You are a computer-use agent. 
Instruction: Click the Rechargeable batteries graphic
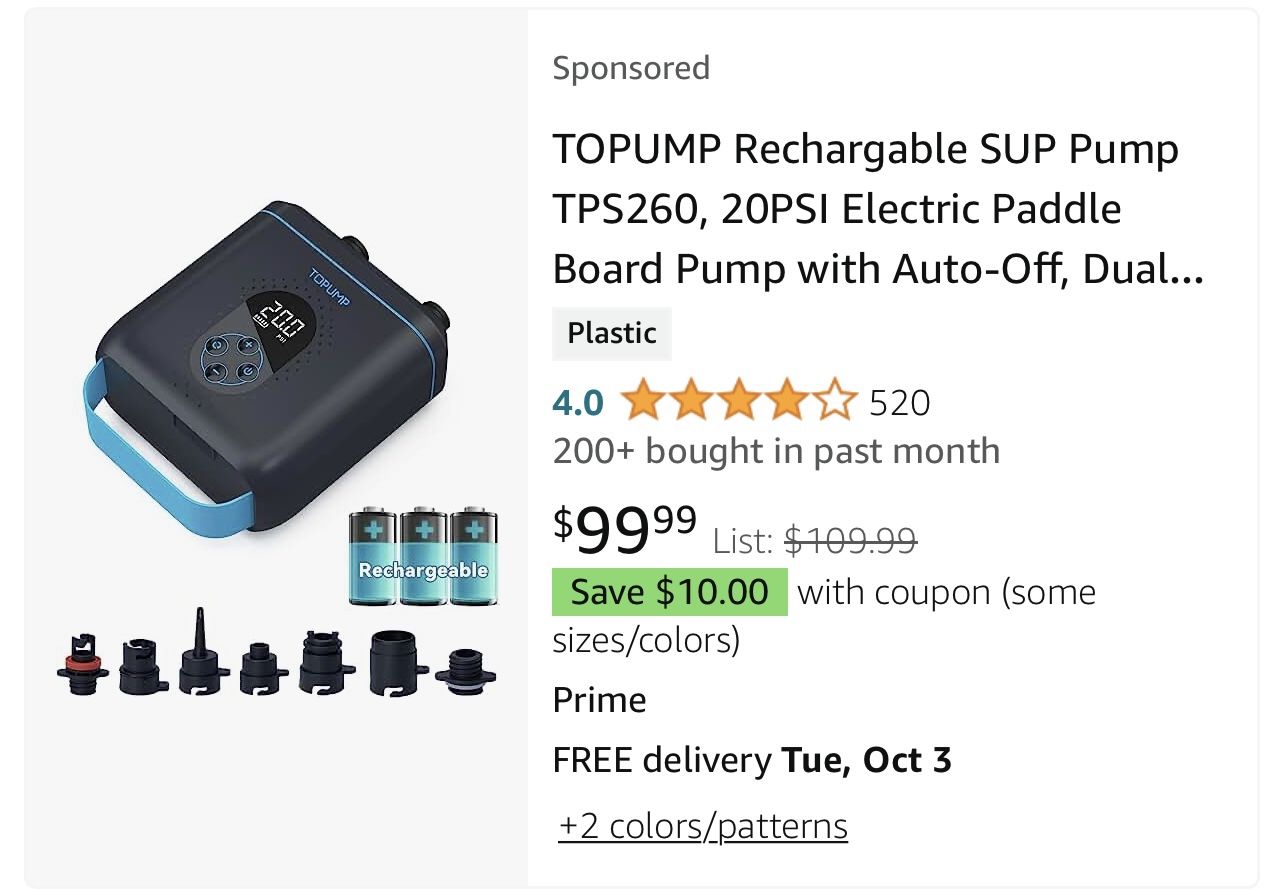coord(423,558)
